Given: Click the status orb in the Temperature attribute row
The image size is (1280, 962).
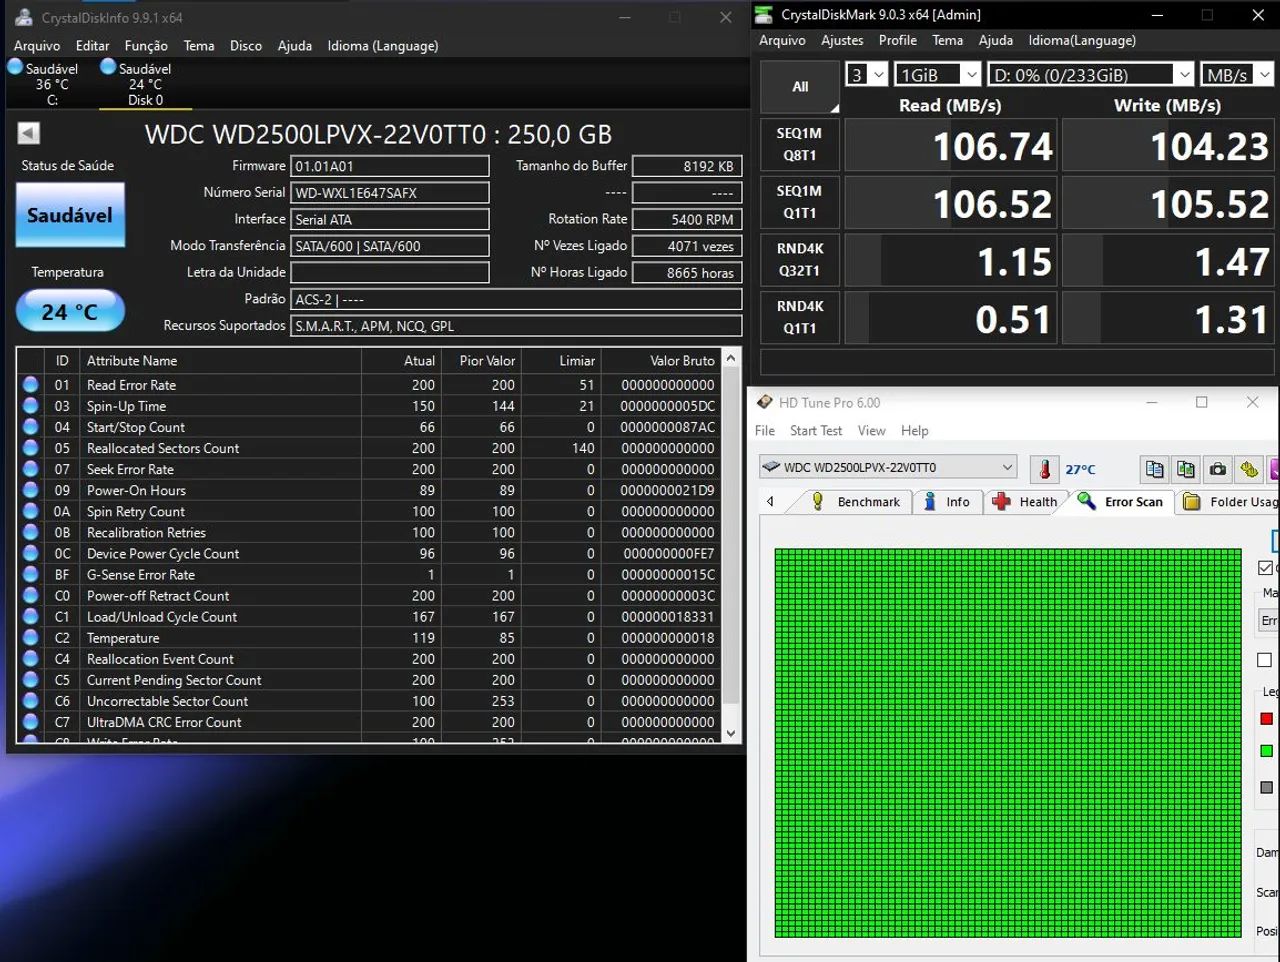Looking at the screenshot, I should (31, 637).
